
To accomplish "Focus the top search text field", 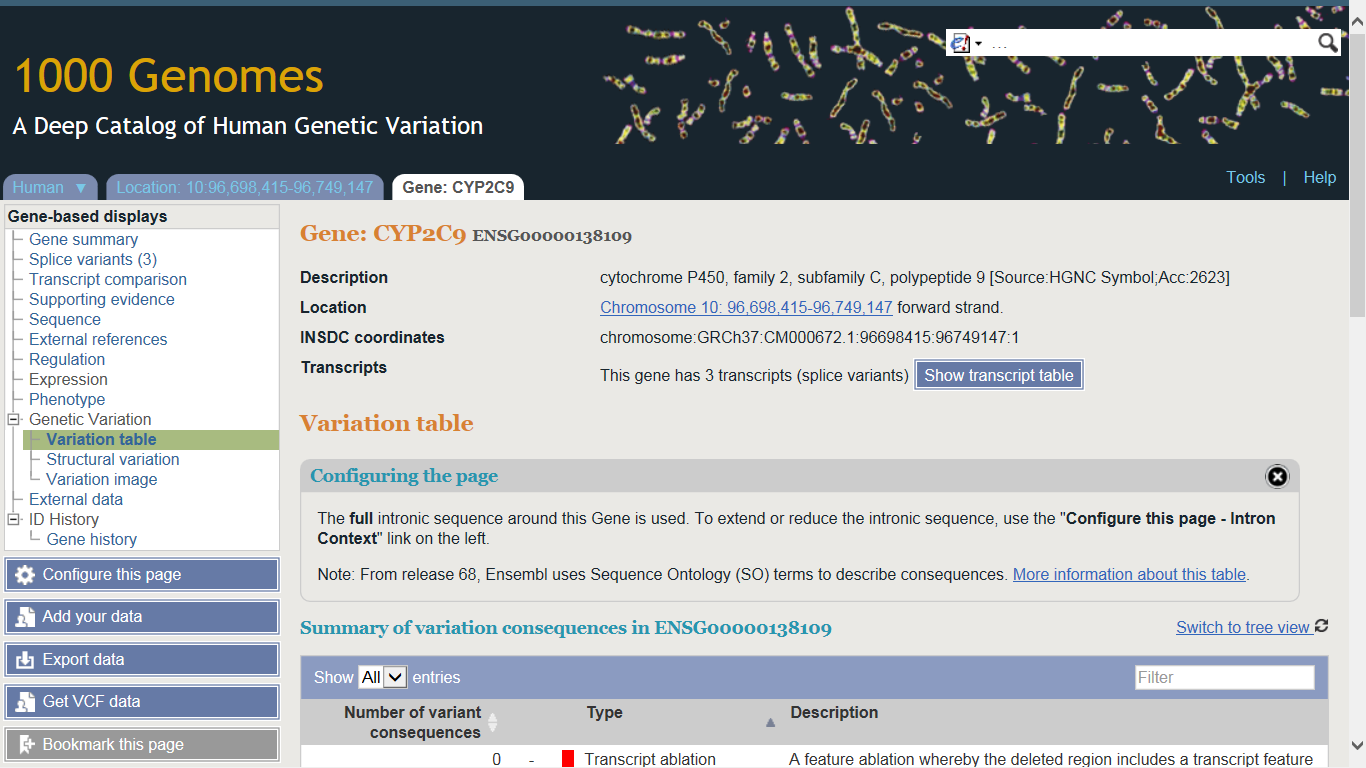I will (x=1150, y=43).
